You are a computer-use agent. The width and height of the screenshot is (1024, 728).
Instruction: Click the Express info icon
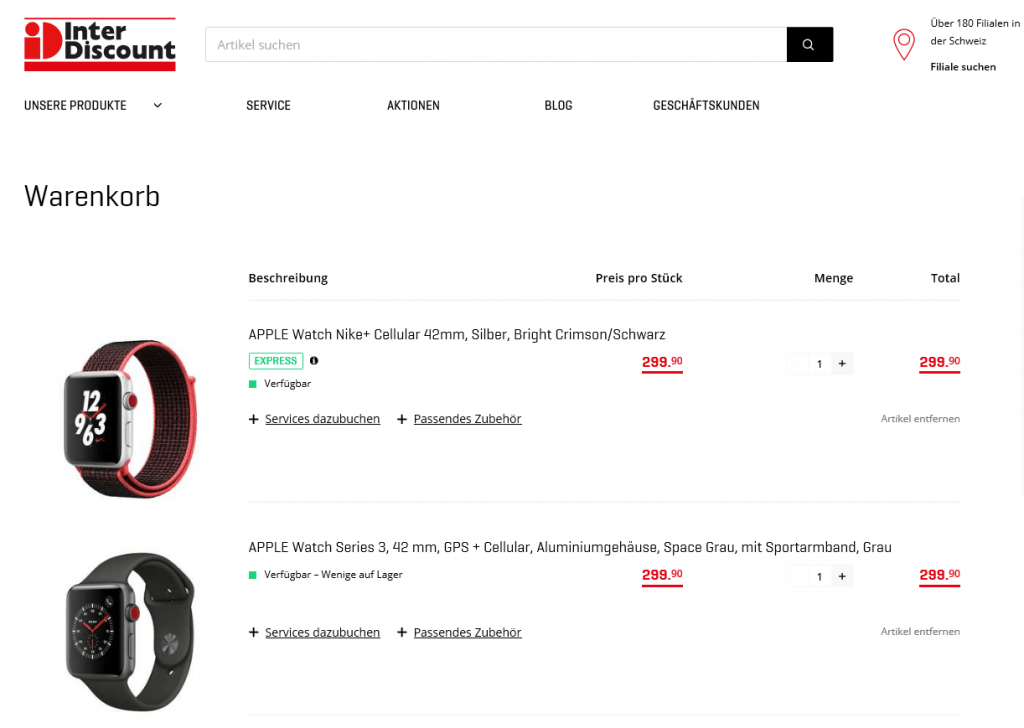[x=314, y=361]
